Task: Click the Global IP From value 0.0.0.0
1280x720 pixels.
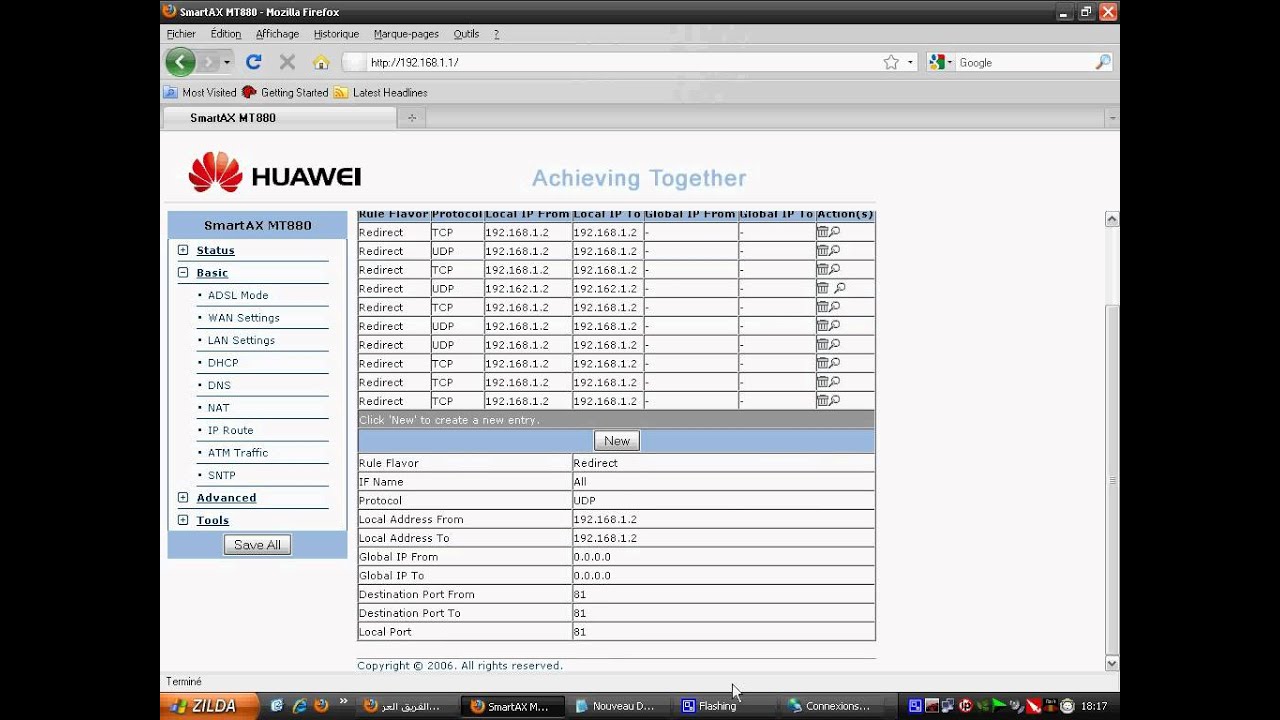Action: (x=592, y=557)
